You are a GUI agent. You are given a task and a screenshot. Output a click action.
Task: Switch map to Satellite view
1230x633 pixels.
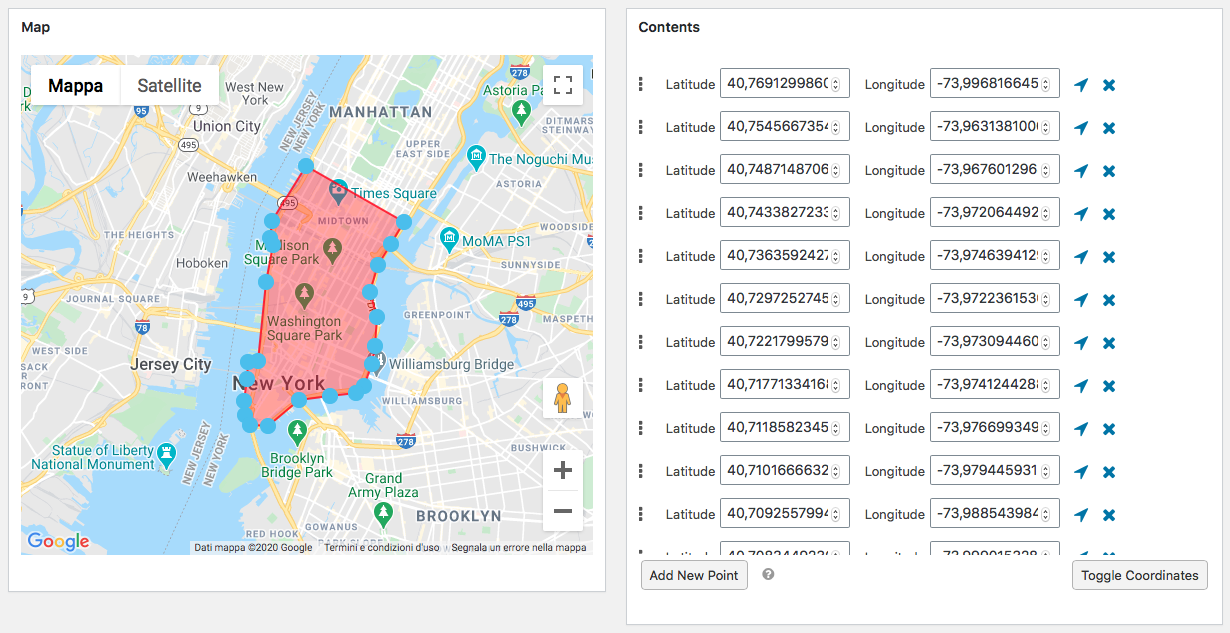tap(170, 85)
